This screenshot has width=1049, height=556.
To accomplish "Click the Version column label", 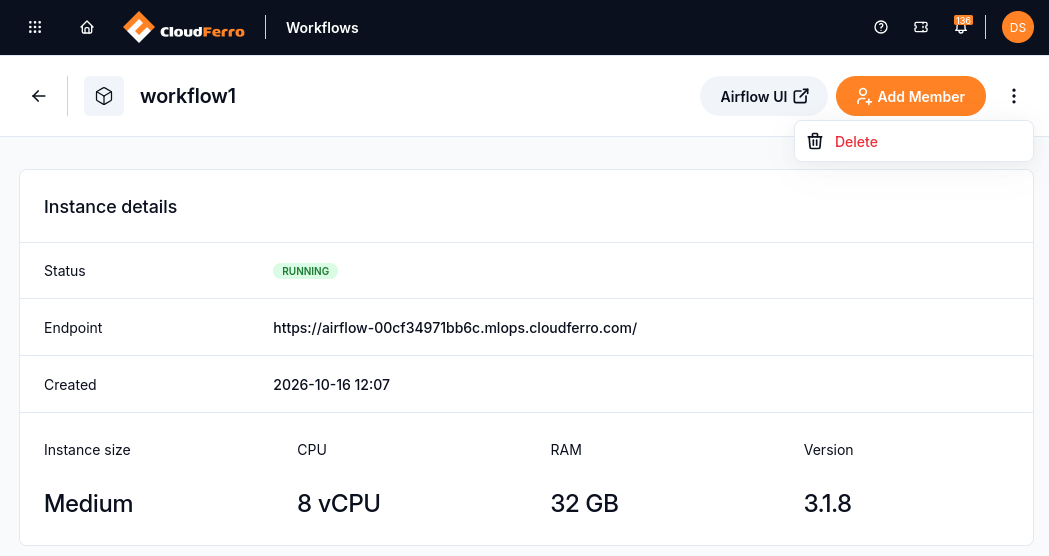I will coord(828,450).
